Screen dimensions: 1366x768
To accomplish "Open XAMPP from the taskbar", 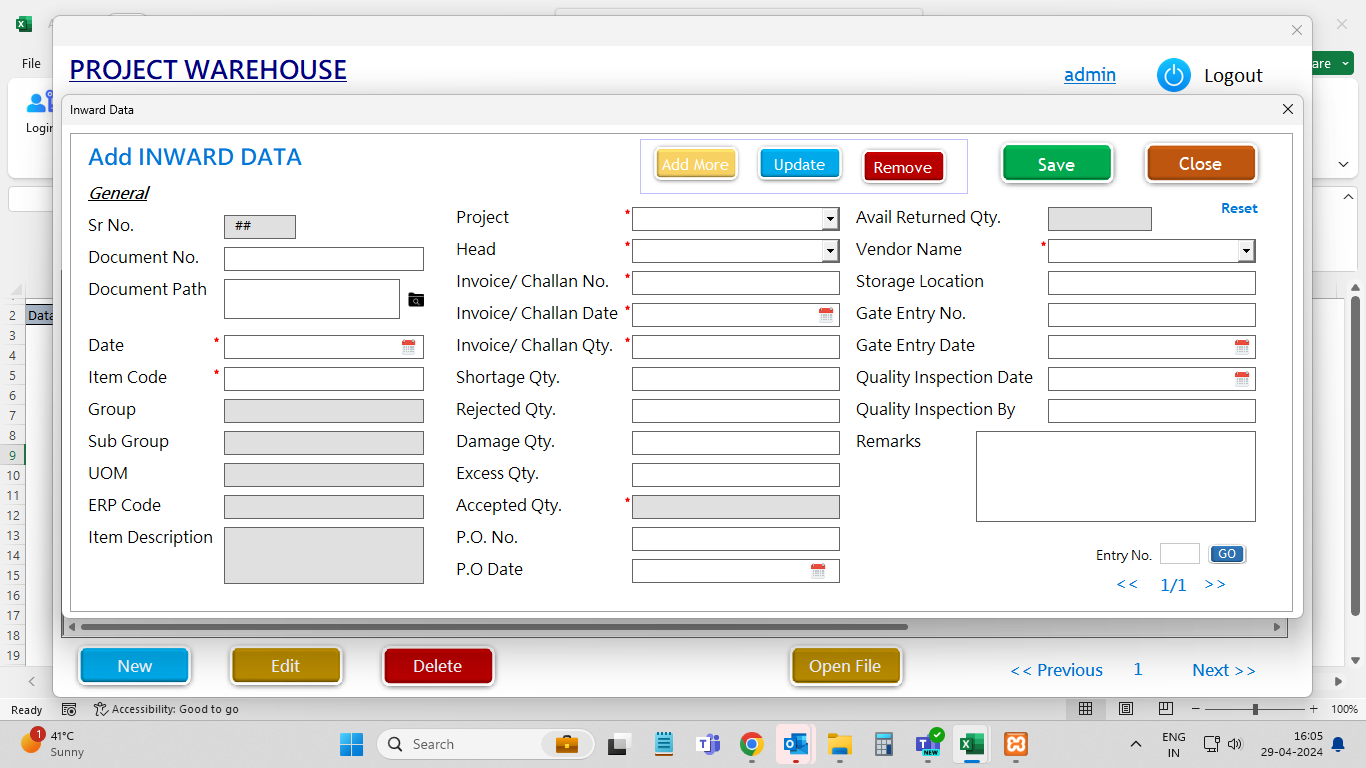I will pos(1016,744).
